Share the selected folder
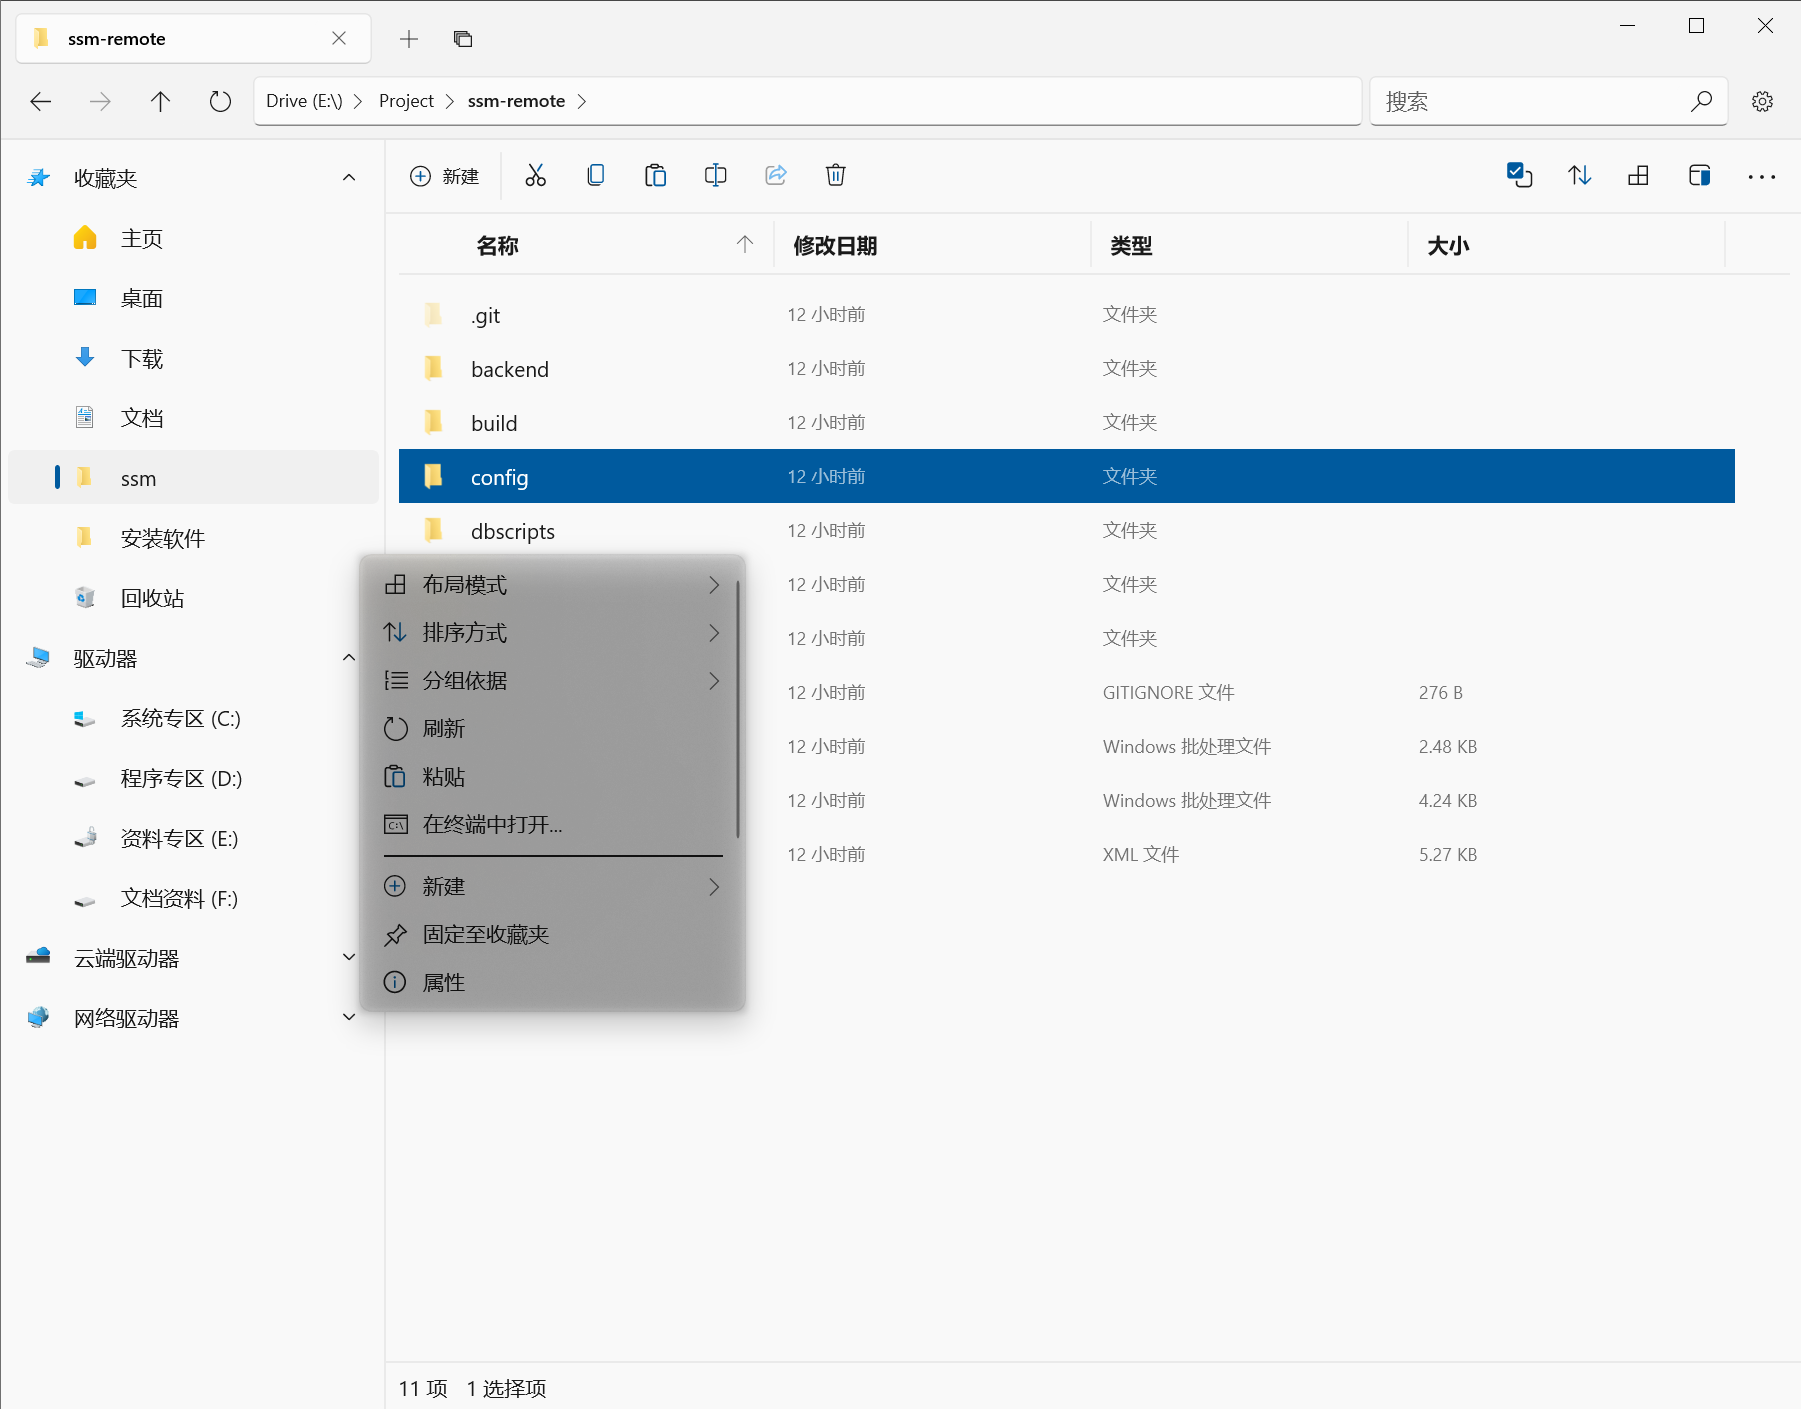 click(x=776, y=175)
